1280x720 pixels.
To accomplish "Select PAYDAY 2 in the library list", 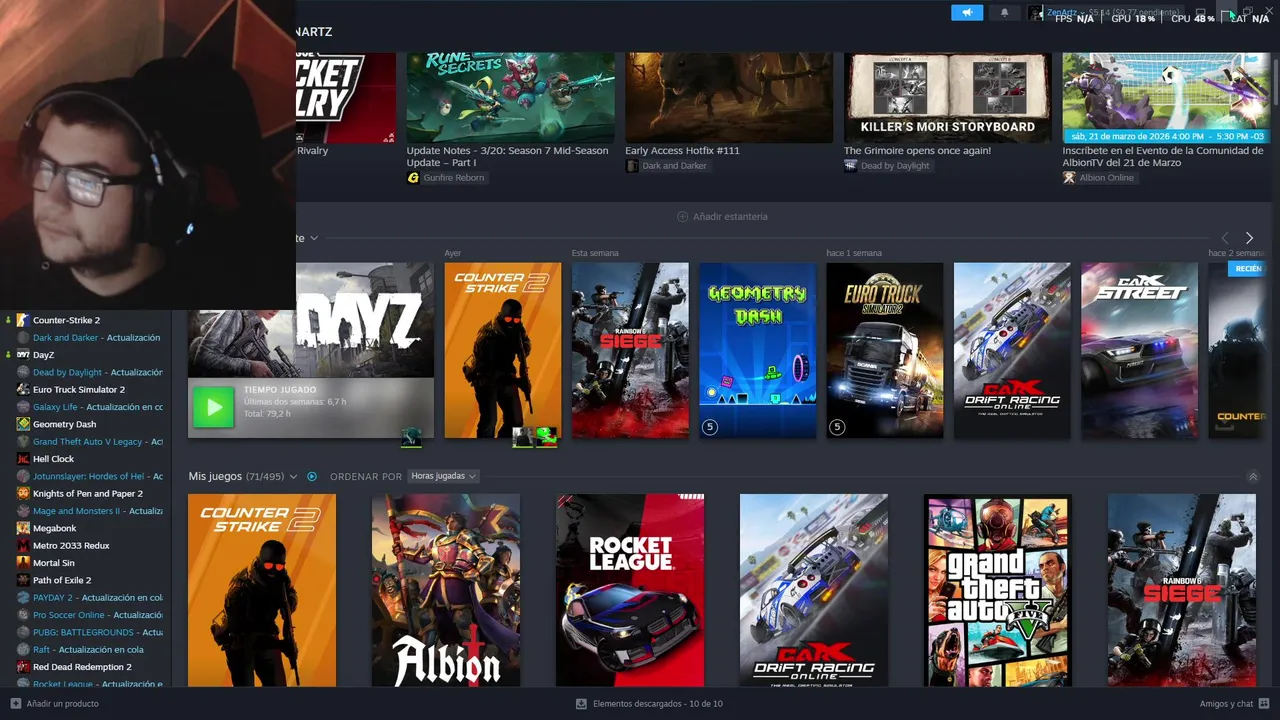I will pos(87,597).
